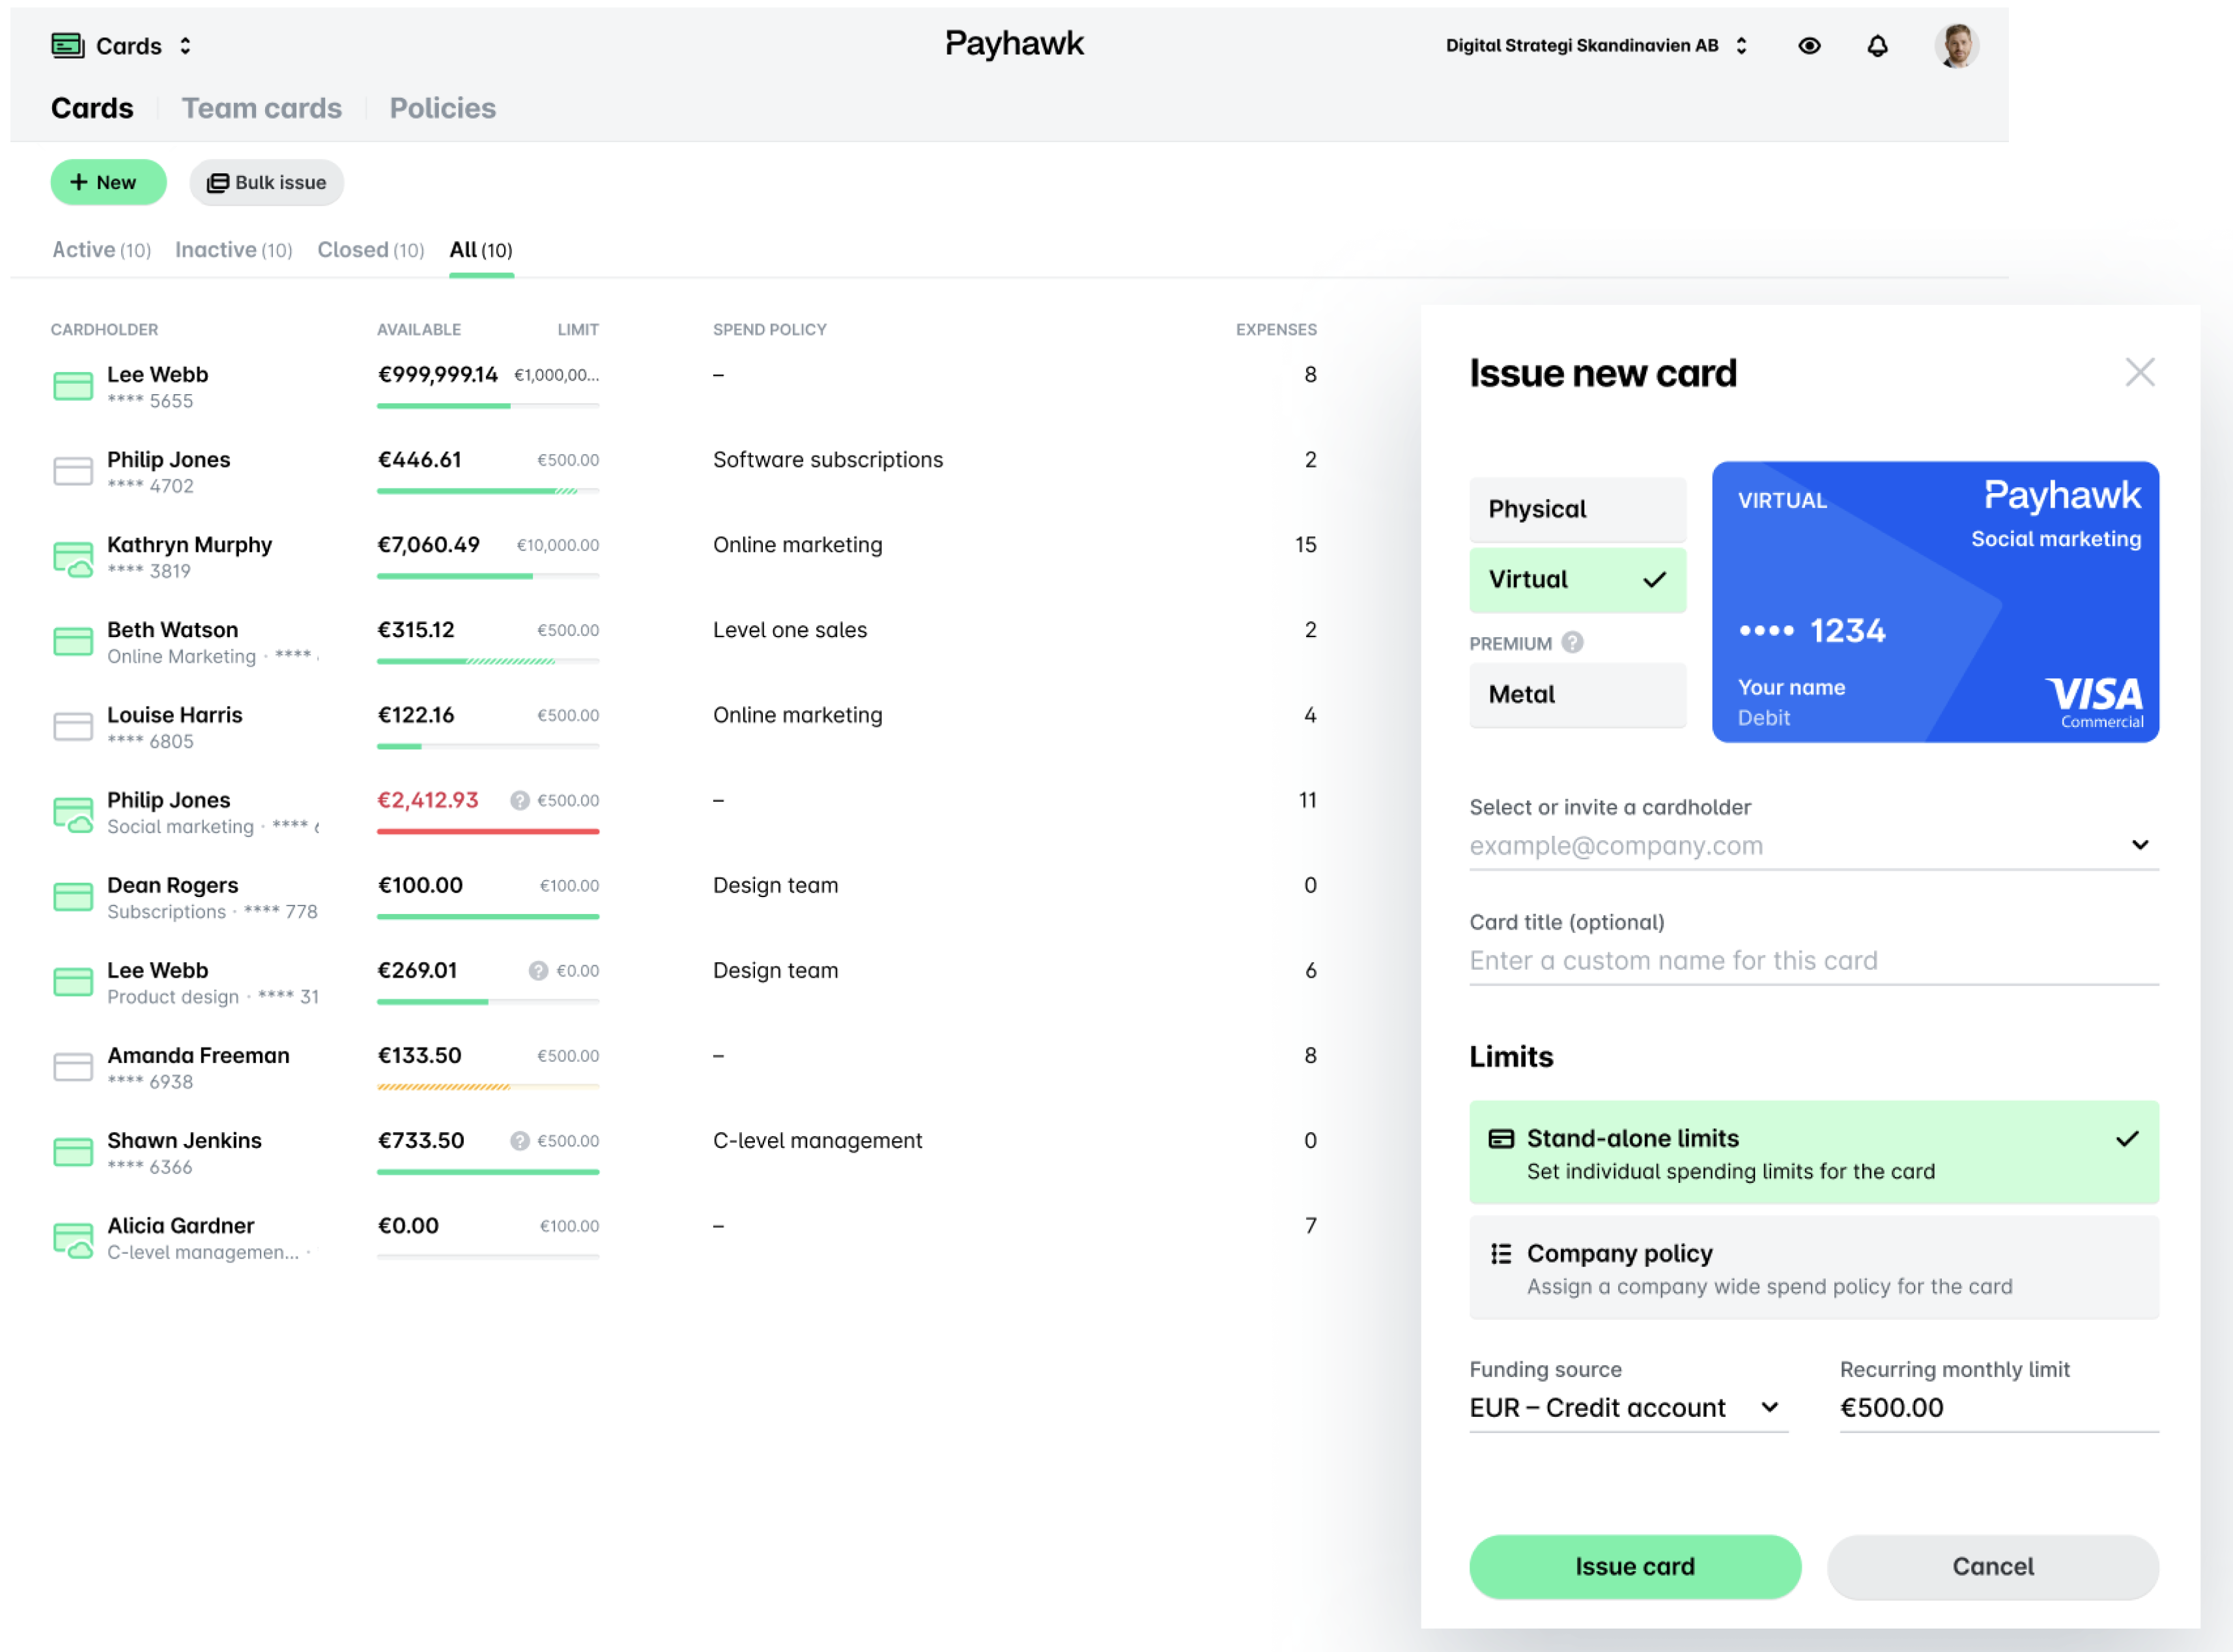This screenshot has width=2233, height=1652.
Task: Switch to Team cards tab
Action: pos(261,108)
